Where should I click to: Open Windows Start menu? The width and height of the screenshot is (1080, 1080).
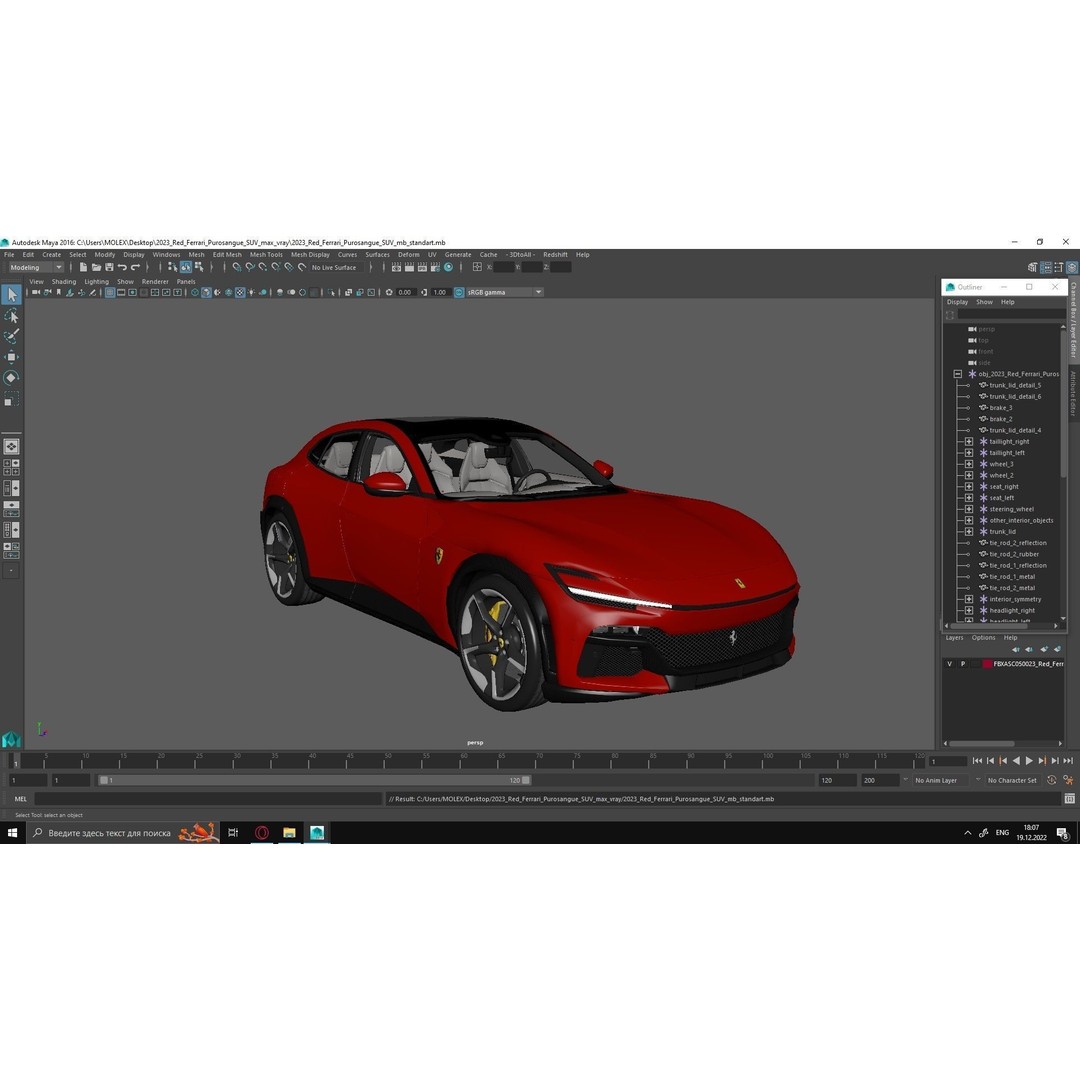[12, 833]
